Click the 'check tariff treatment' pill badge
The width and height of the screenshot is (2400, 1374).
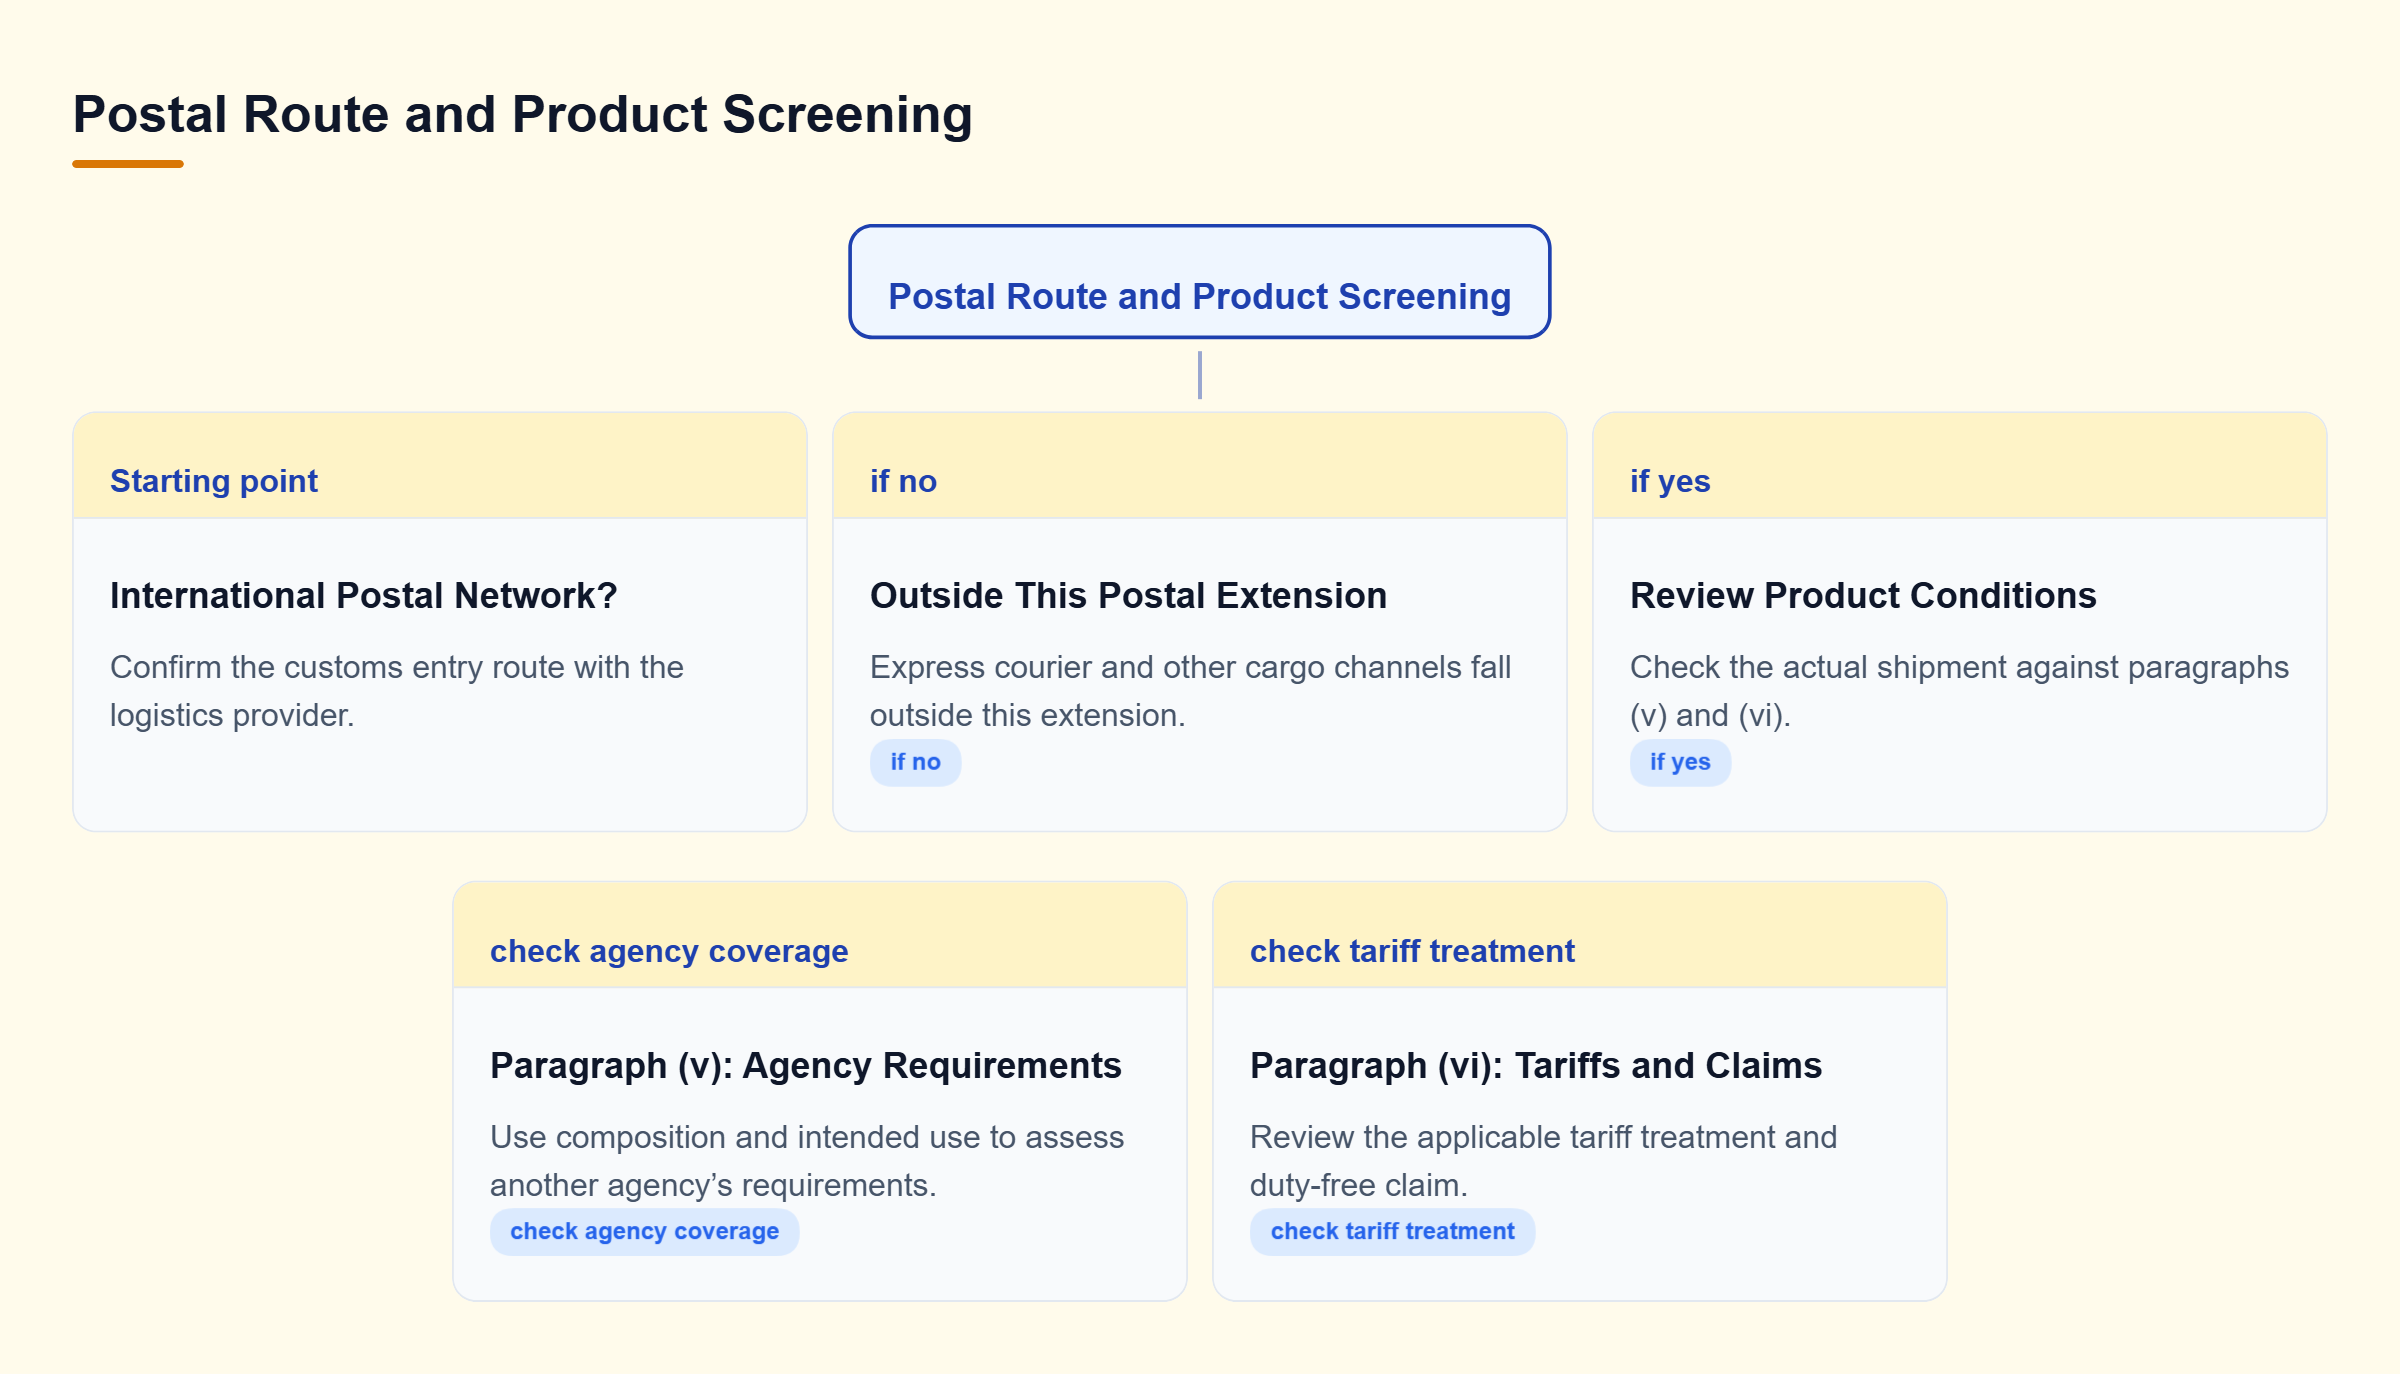pos(1392,1232)
